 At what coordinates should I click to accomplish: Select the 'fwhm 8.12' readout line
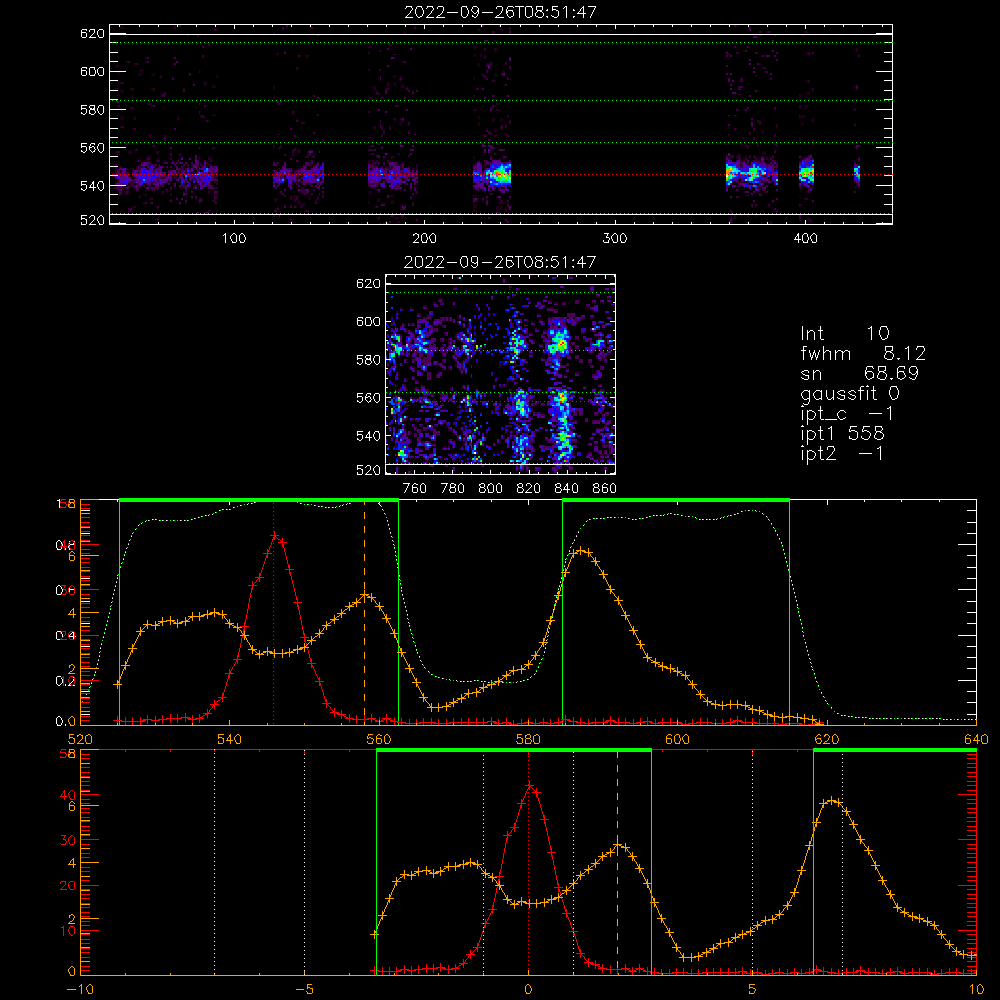863,353
